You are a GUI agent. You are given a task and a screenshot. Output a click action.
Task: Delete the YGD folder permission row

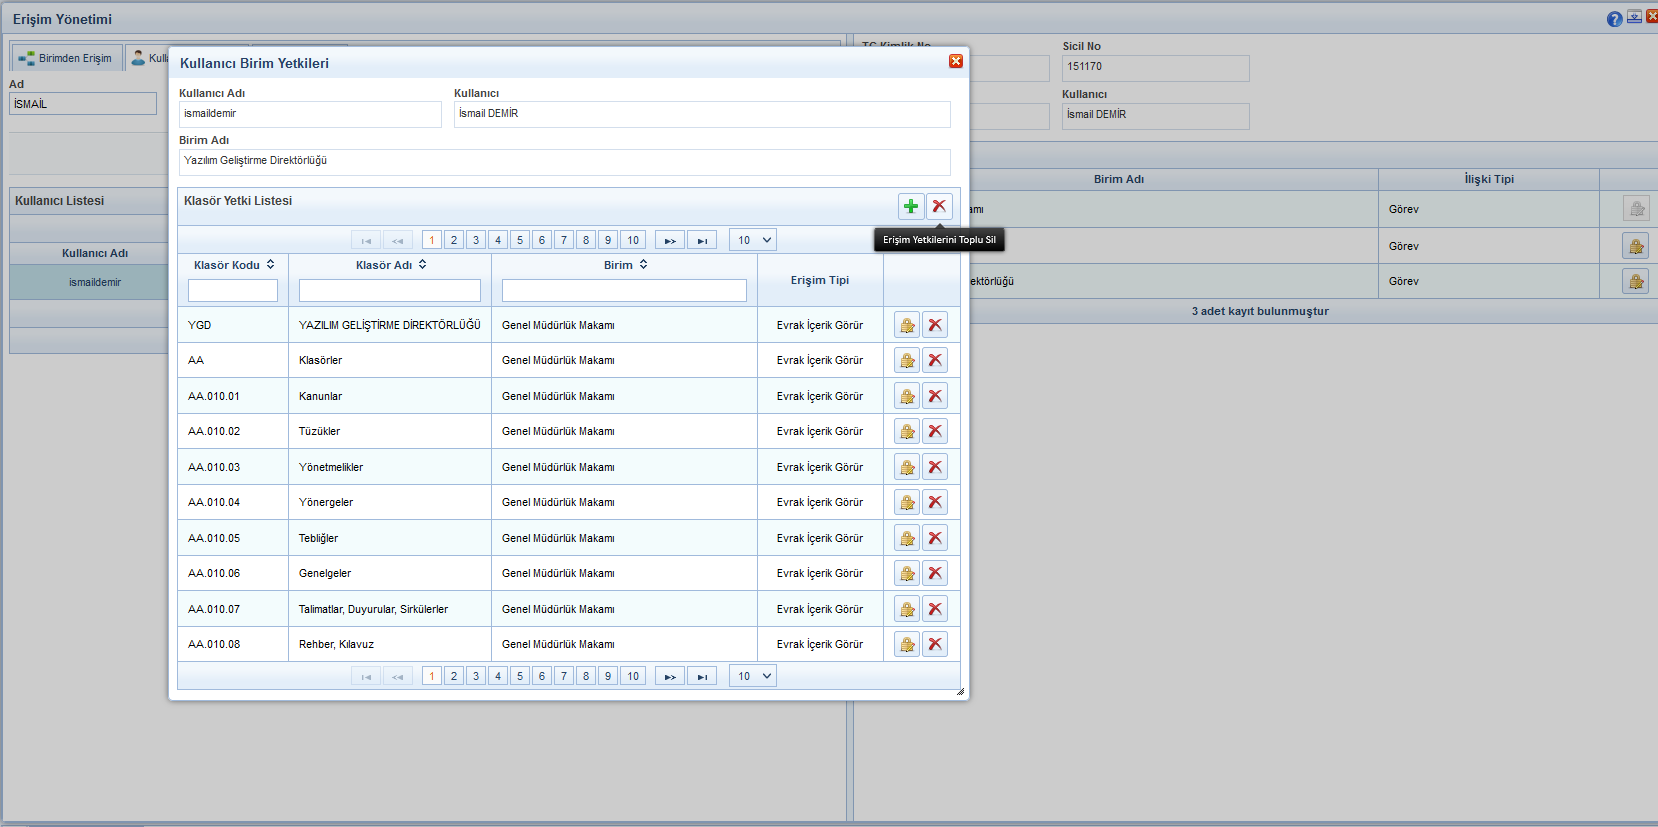point(935,325)
